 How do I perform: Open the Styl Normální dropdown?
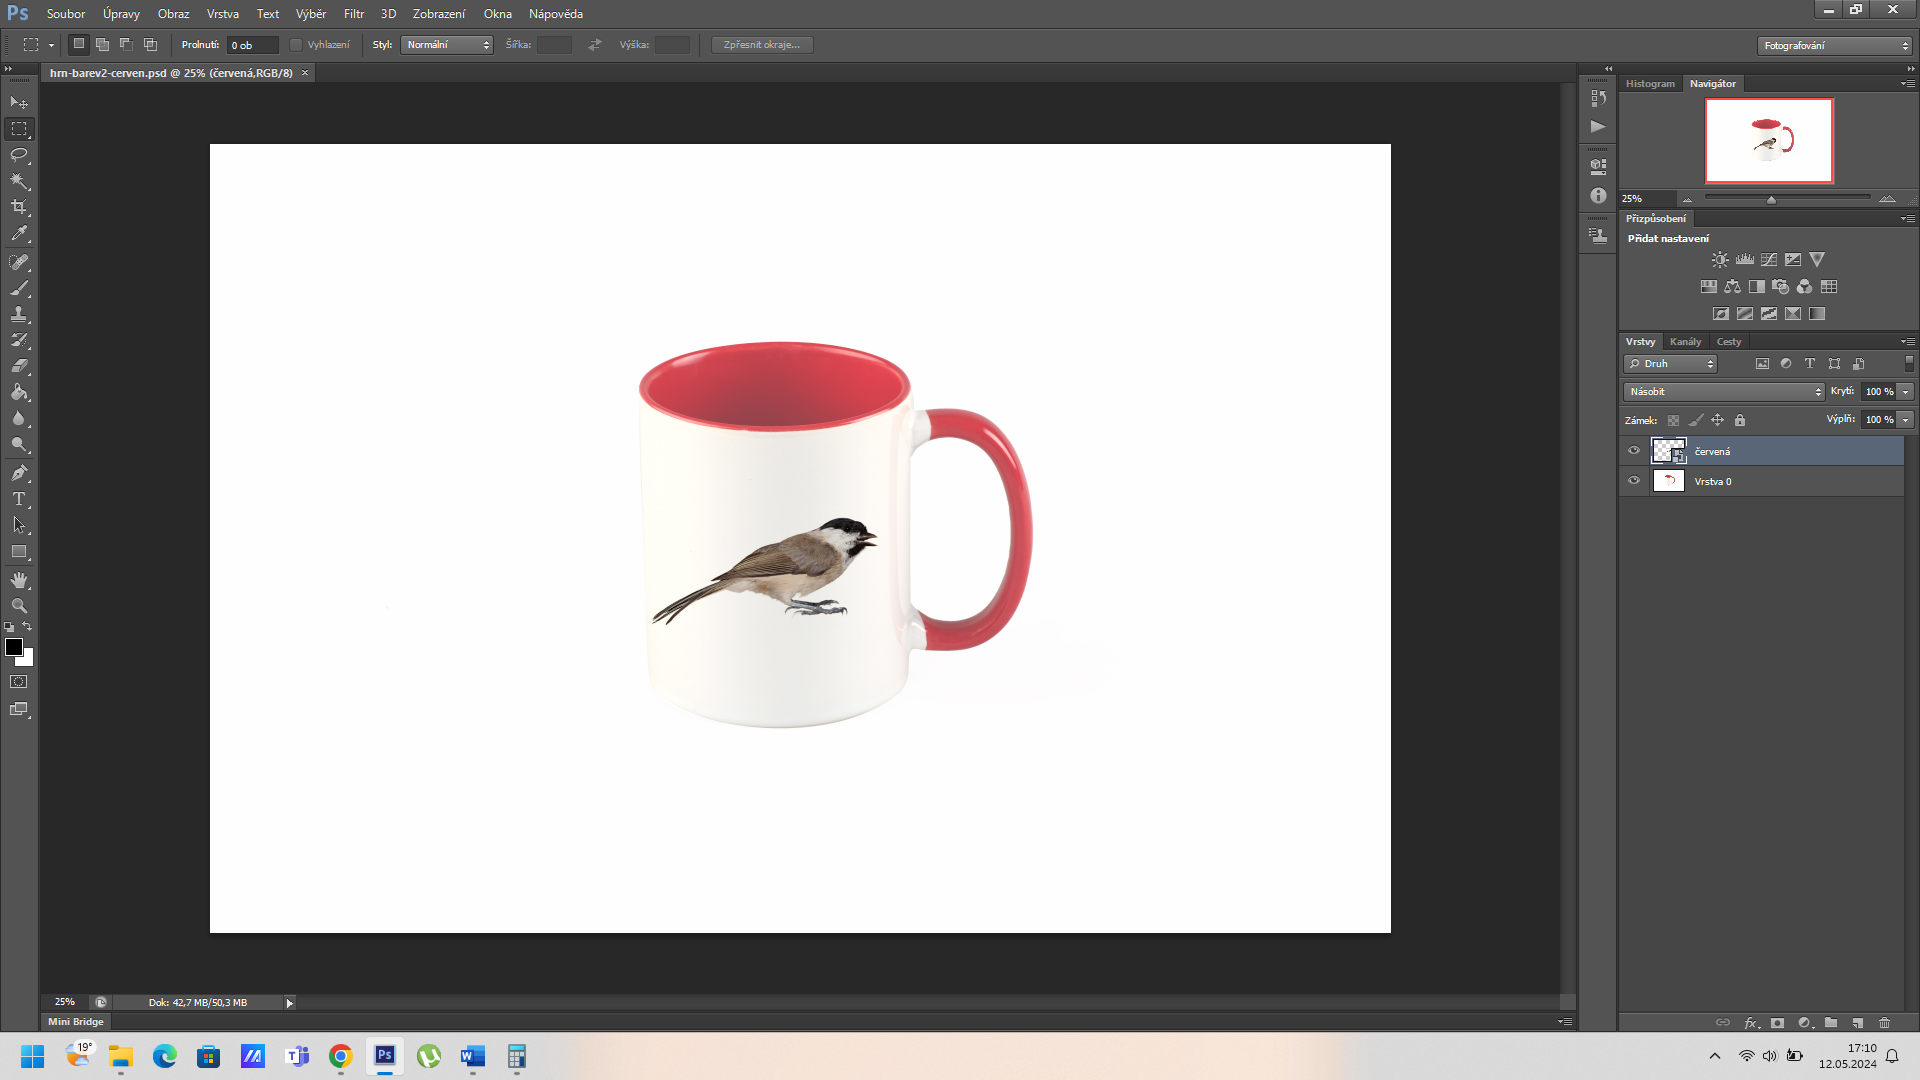pyautogui.click(x=447, y=45)
